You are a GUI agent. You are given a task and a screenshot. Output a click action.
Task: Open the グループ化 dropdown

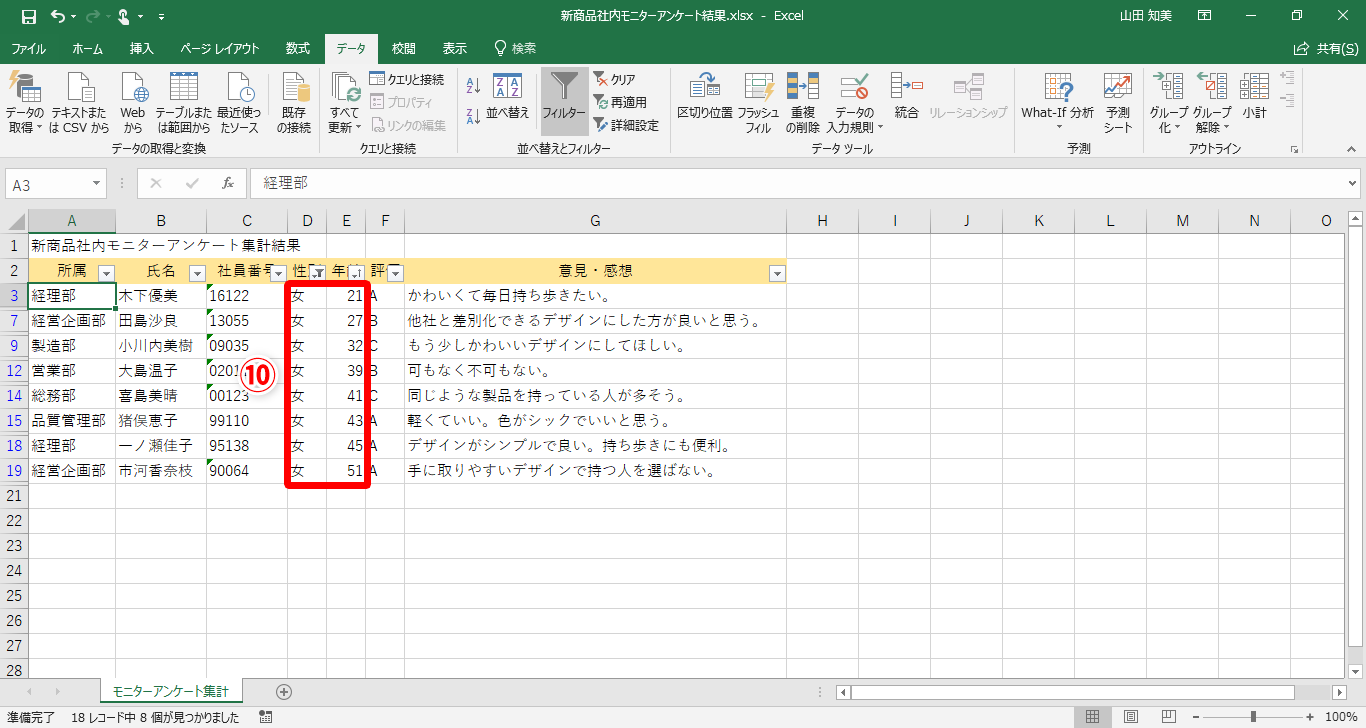click(x=1168, y=103)
